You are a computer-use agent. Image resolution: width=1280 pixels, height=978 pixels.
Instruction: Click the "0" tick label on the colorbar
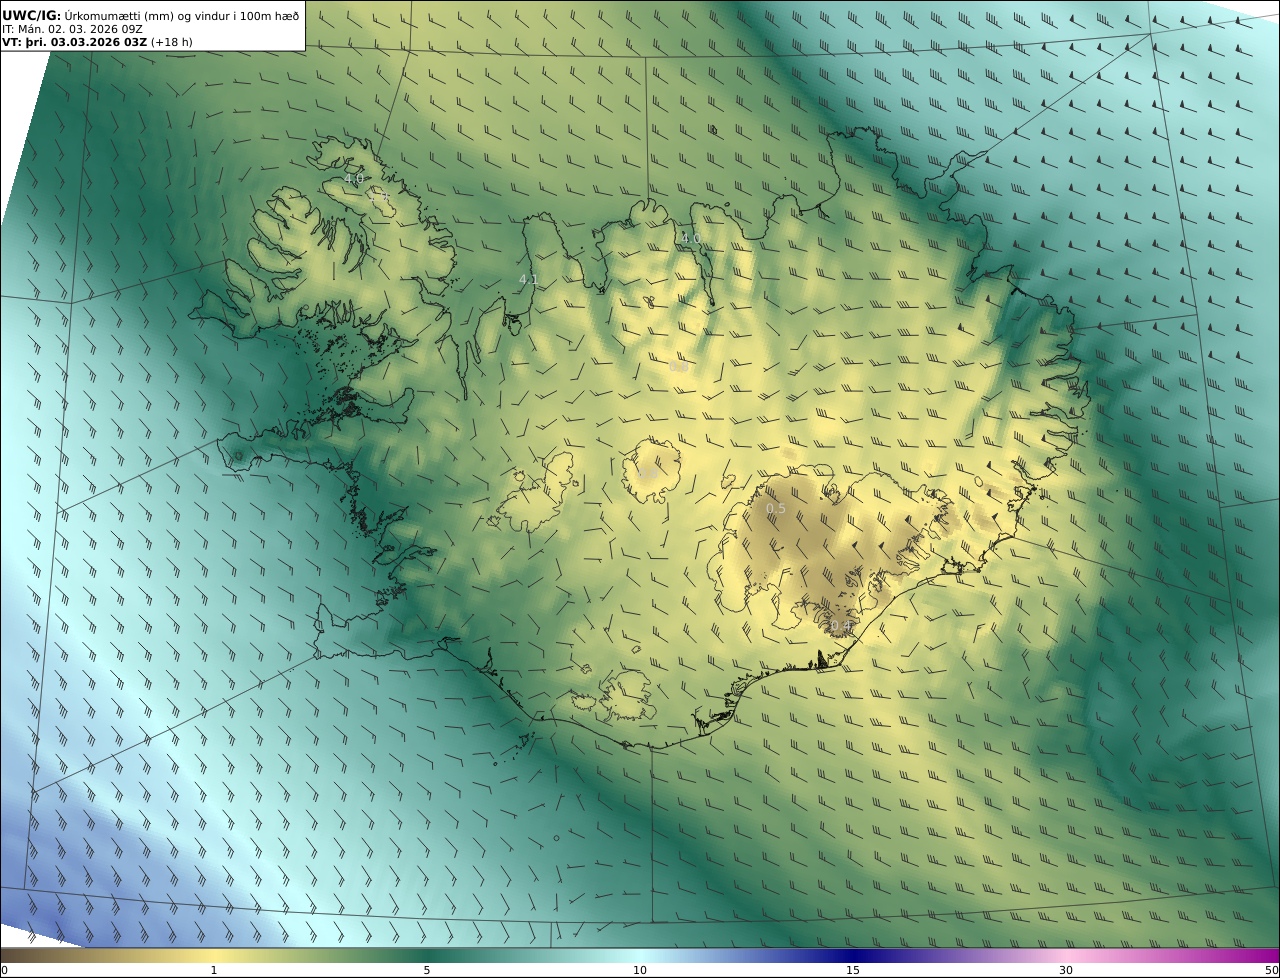tap(4, 970)
